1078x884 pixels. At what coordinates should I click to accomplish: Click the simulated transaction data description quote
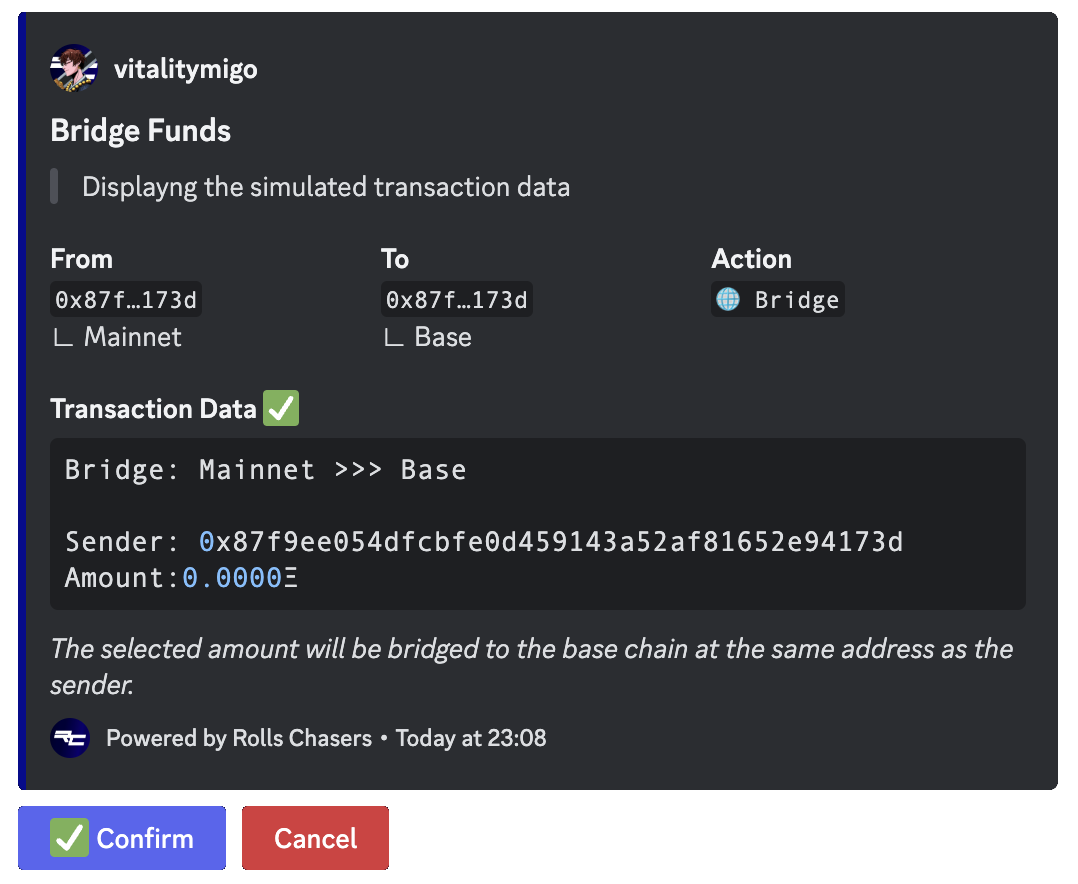tap(326, 187)
